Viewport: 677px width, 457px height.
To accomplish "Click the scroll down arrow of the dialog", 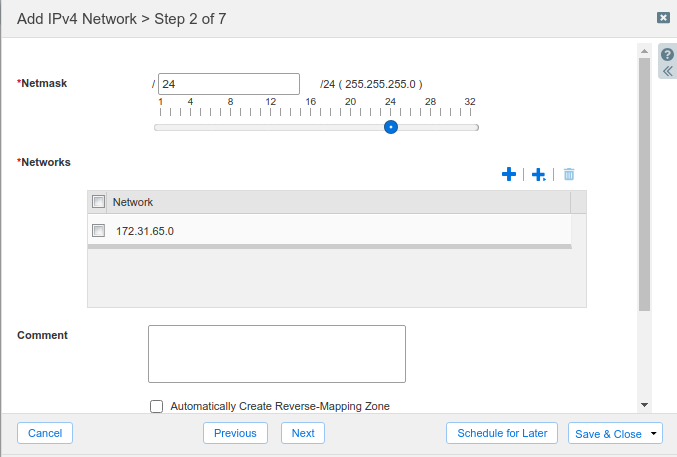I will coord(644,405).
